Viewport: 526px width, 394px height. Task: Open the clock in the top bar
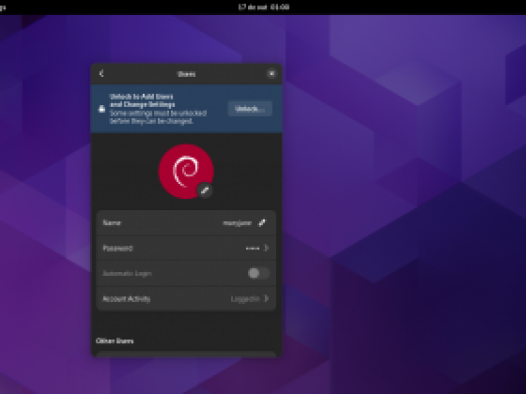tap(264, 7)
